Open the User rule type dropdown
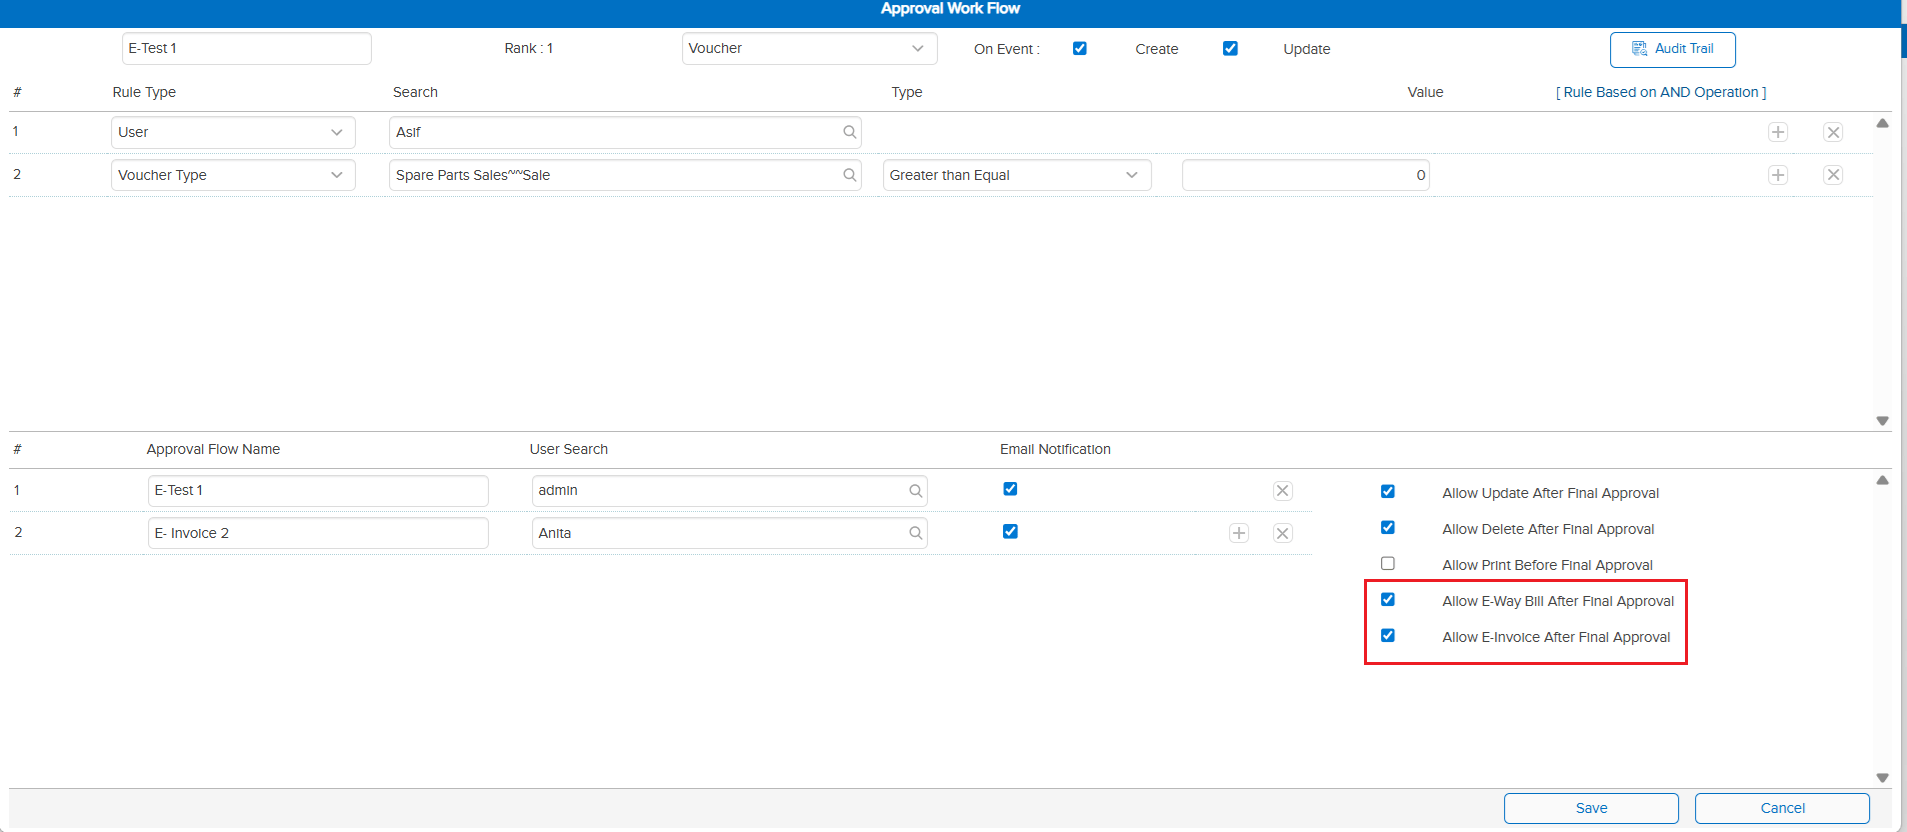 [233, 132]
